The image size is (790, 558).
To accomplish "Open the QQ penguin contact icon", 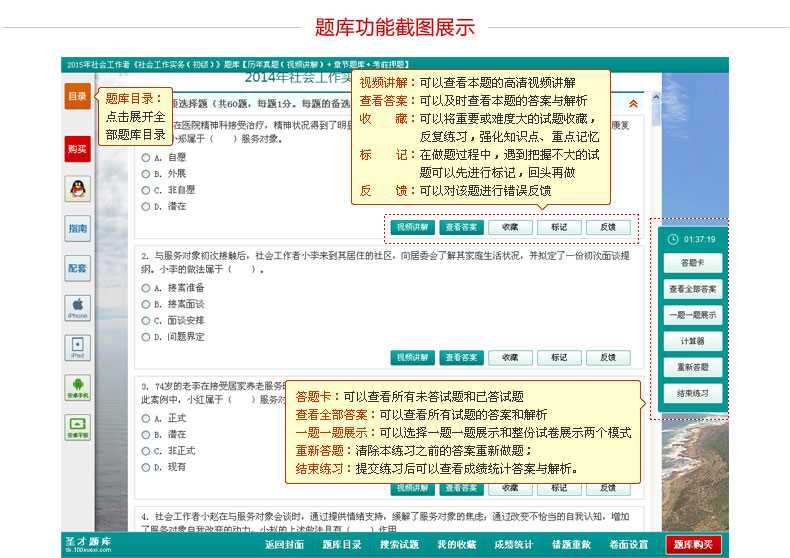I will 77,188.
